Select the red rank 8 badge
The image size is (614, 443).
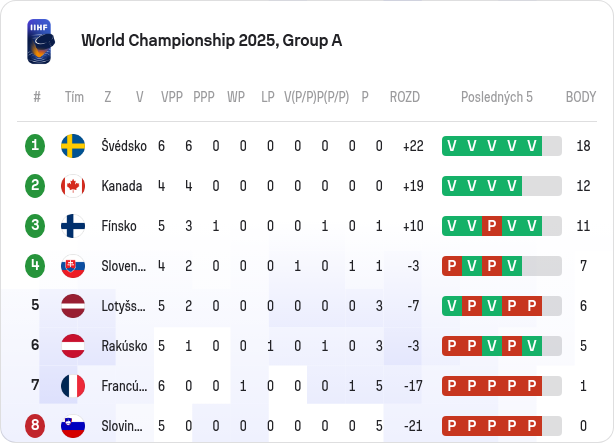35,426
